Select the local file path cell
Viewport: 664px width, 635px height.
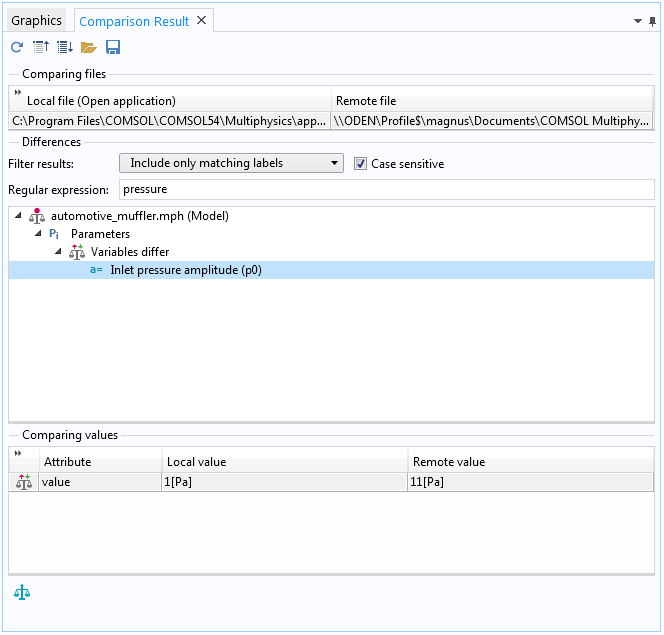coord(169,121)
